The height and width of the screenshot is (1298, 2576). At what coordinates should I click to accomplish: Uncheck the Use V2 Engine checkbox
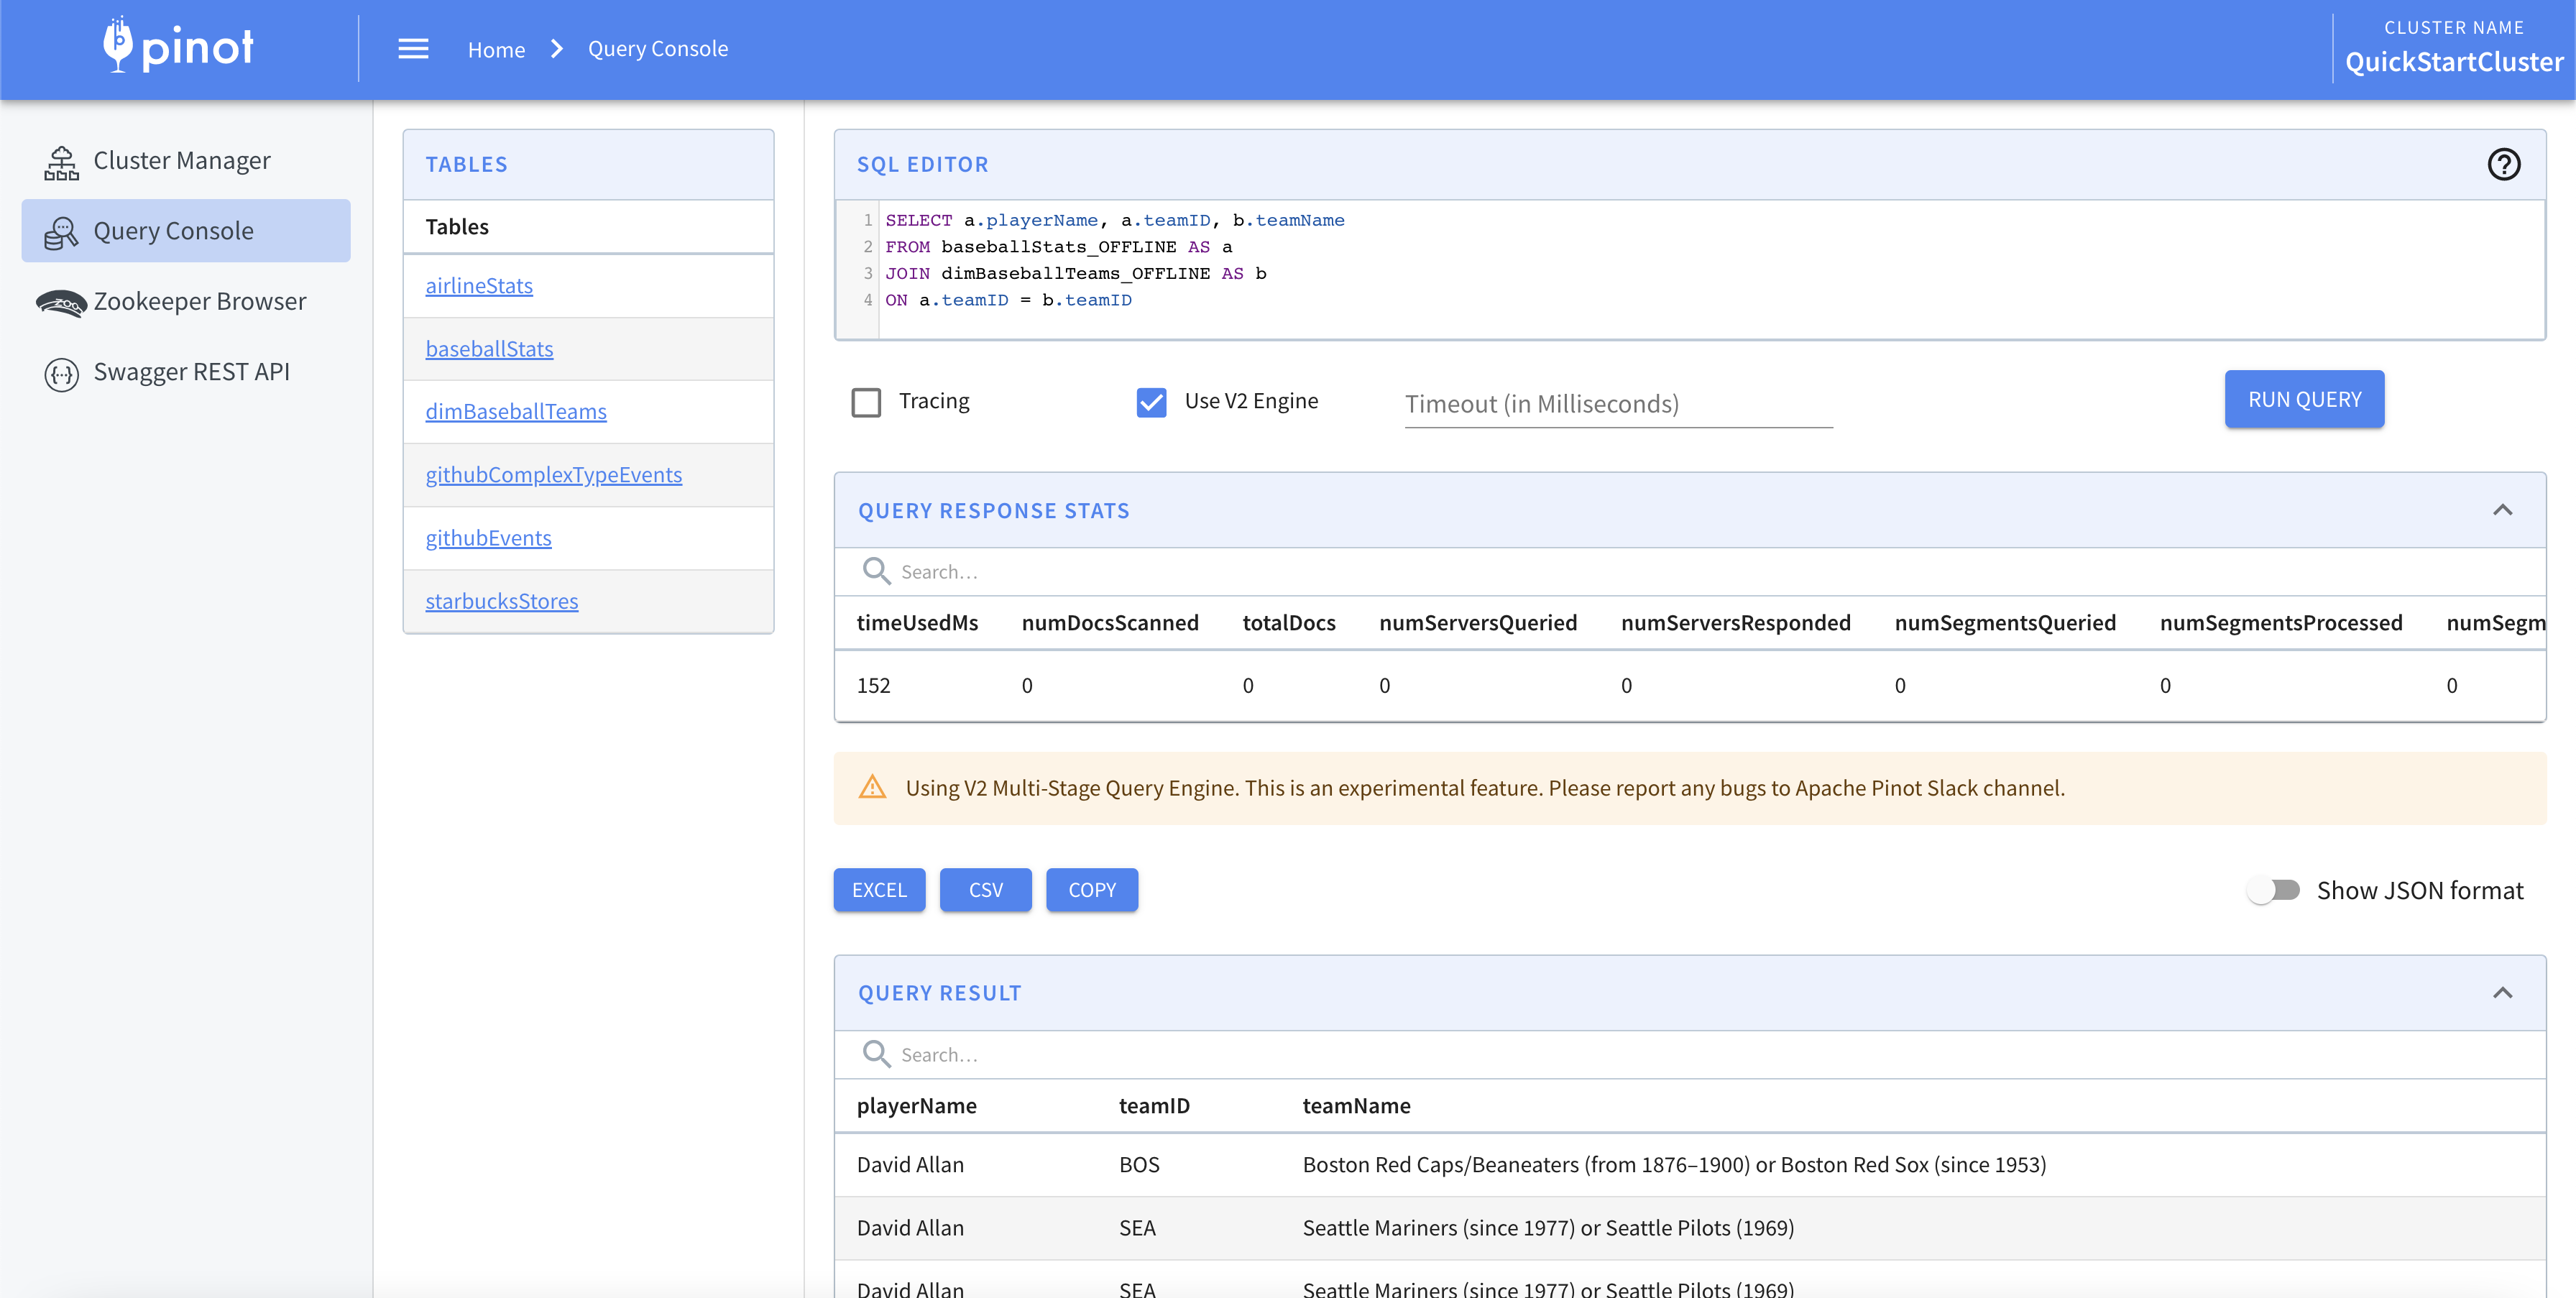[x=1151, y=402]
